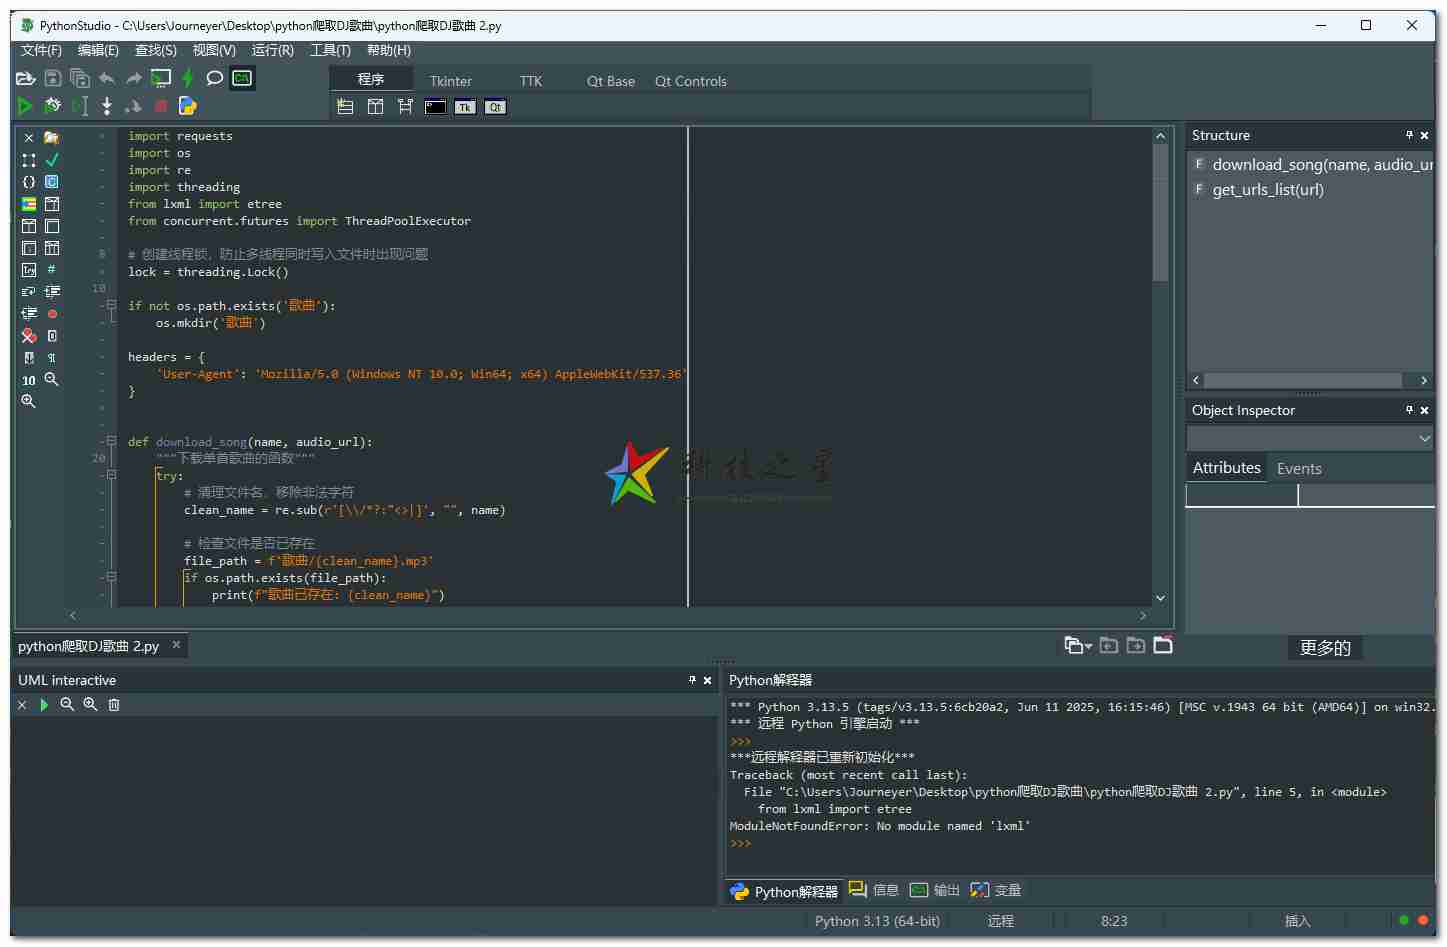Open the Object Inspector dropdown

click(1424, 438)
